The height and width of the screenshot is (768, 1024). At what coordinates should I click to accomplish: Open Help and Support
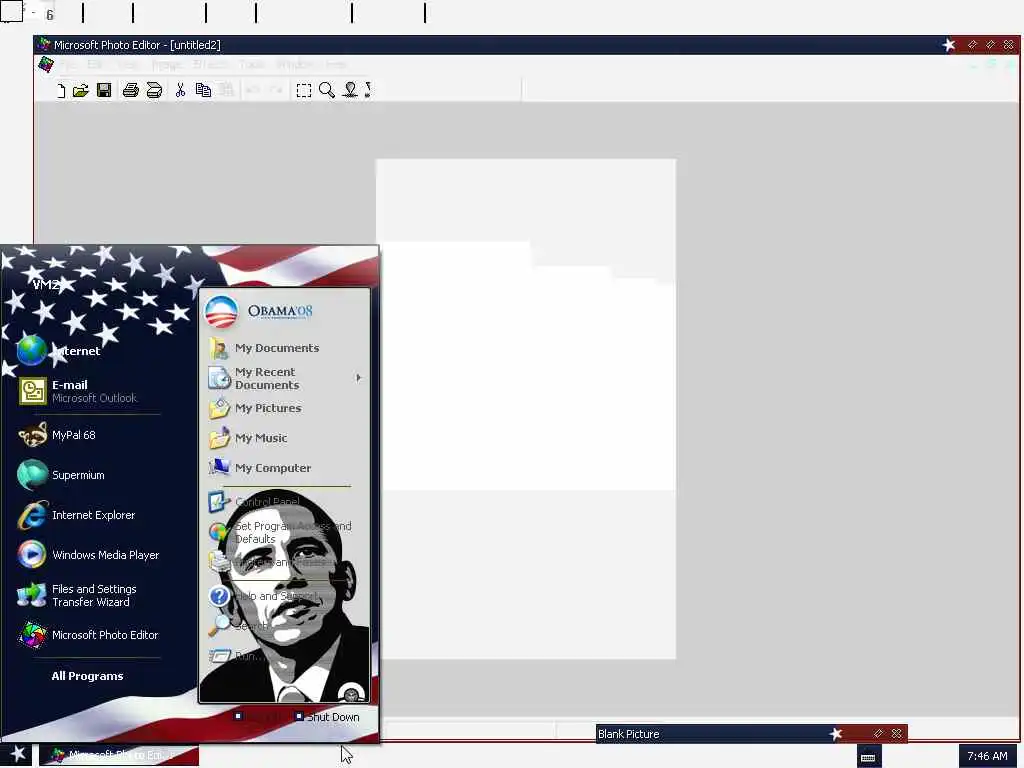coord(263,596)
